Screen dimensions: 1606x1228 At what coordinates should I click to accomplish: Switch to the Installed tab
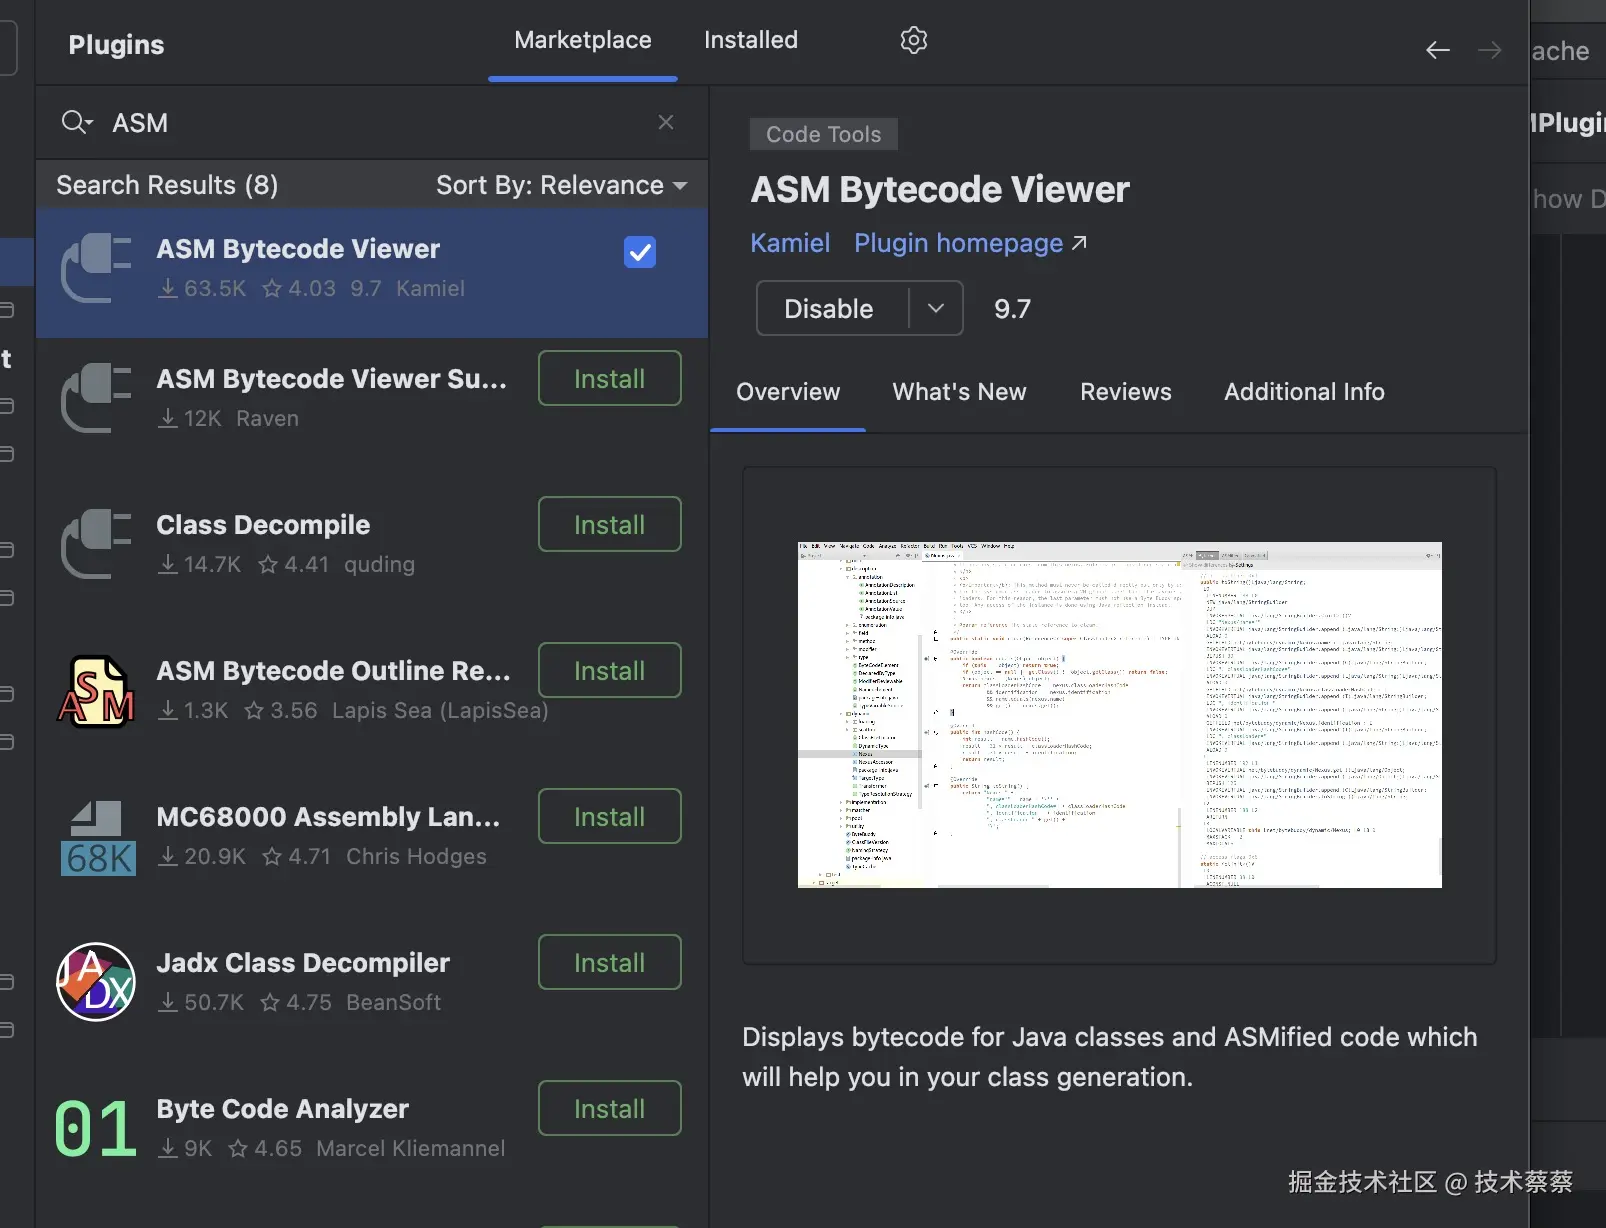[751, 40]
